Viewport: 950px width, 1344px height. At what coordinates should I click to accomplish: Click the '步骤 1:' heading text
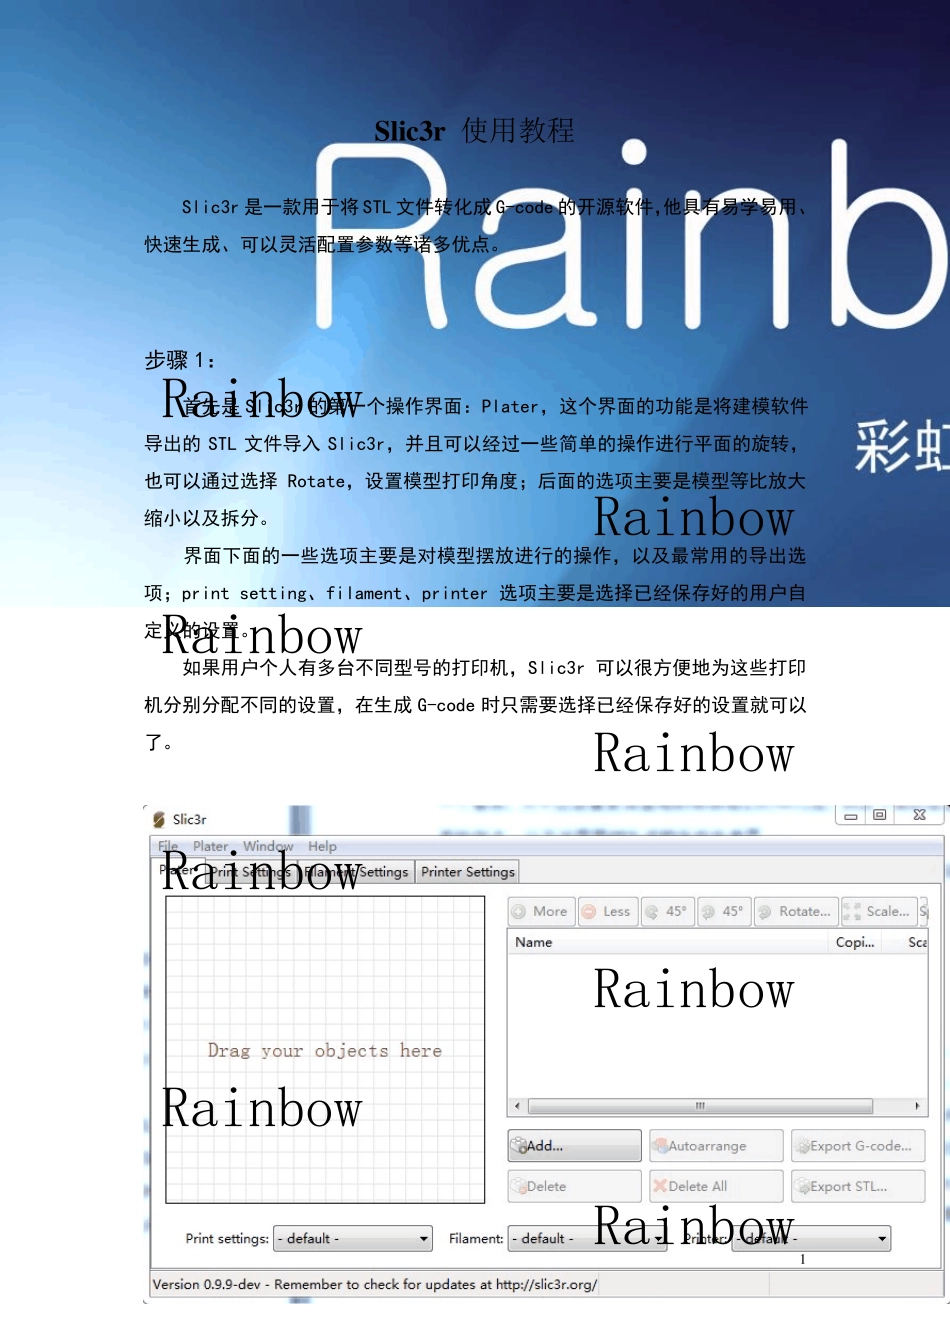[180, 360]
